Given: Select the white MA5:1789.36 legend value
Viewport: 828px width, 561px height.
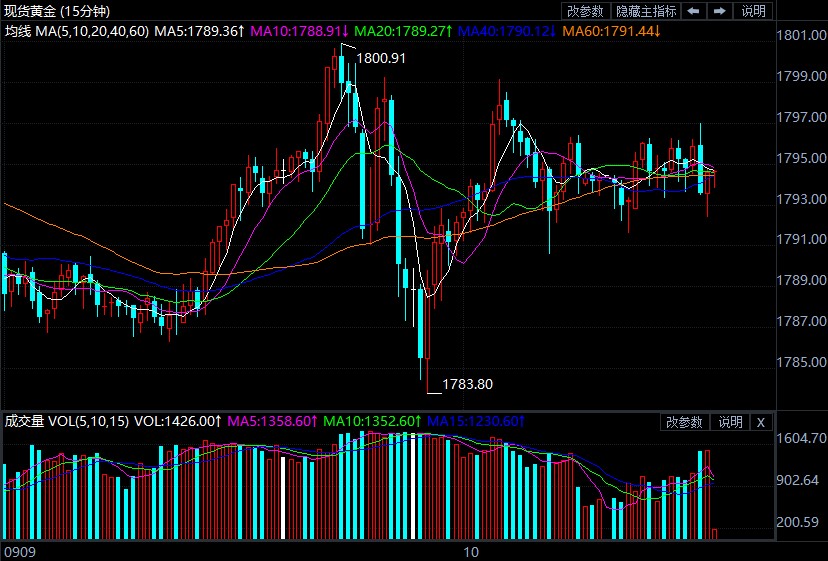Looking at the screenshot, I should 199,31.
